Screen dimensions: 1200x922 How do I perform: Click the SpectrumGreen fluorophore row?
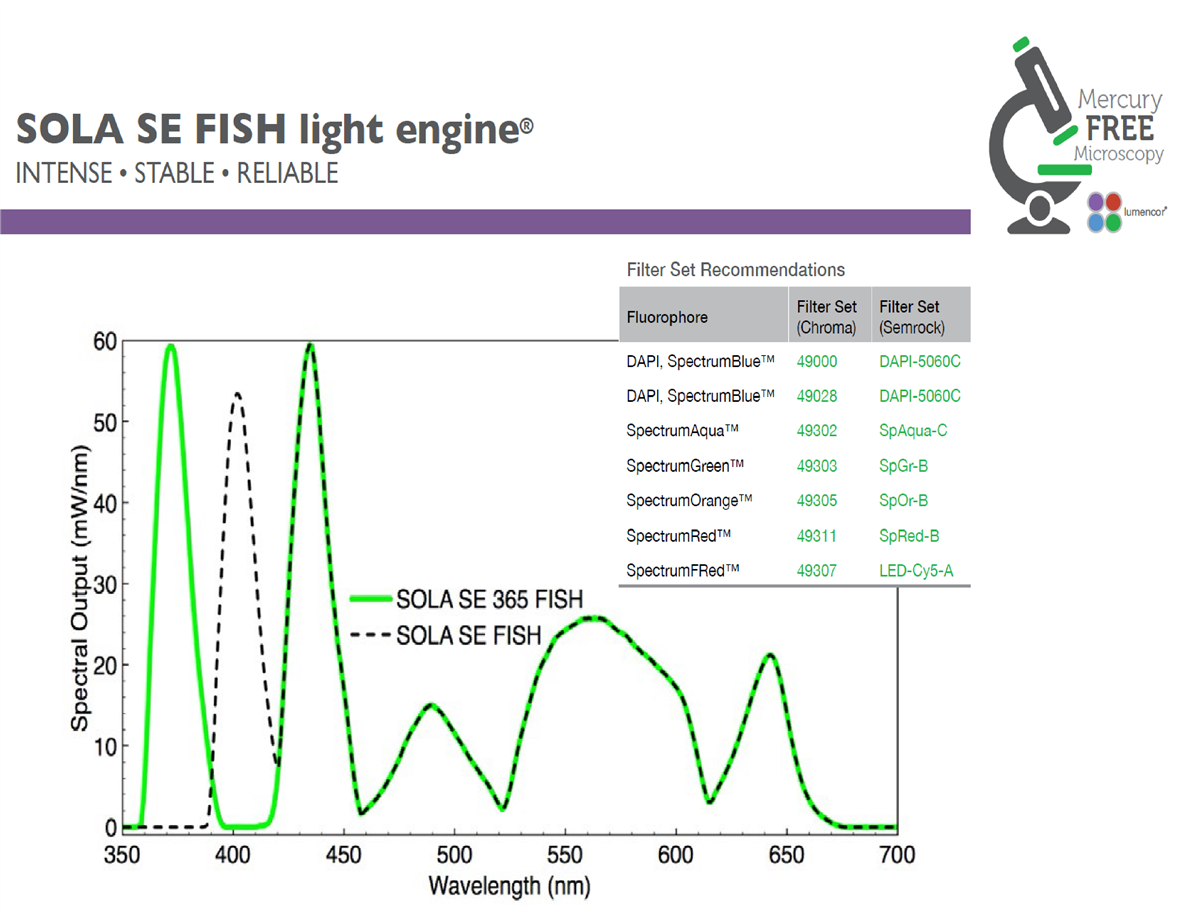coord(795,466)
